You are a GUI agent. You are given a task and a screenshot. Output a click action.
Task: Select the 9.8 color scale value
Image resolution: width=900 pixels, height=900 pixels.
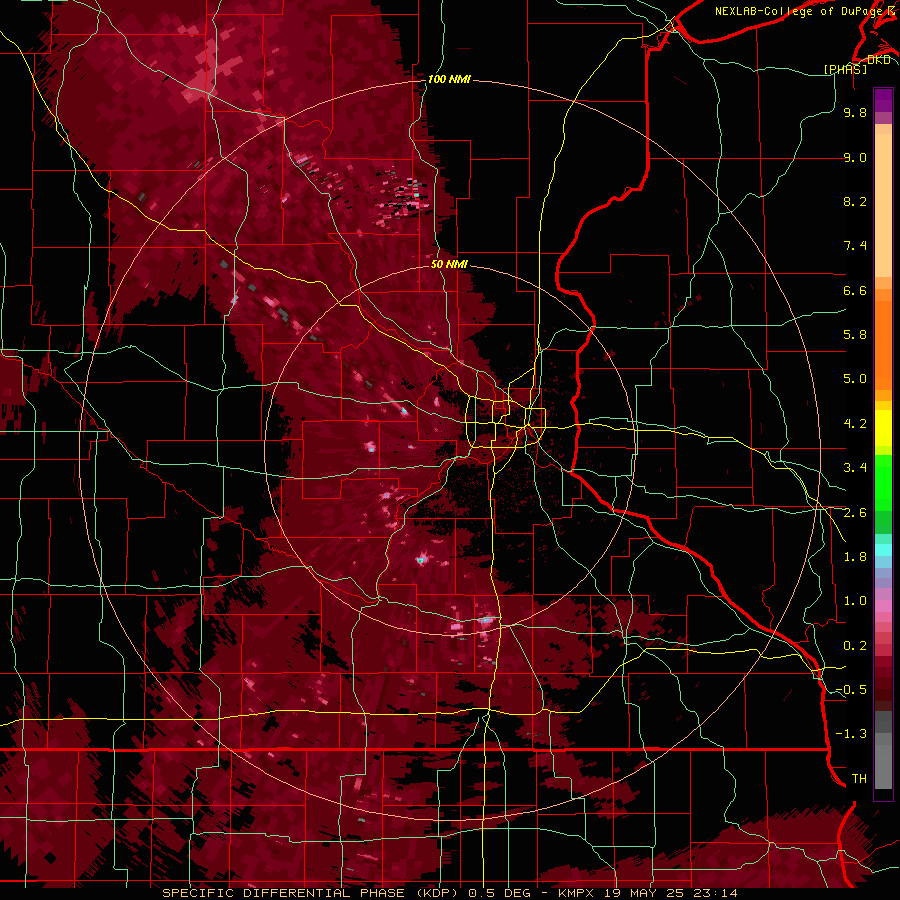(855, 113)
